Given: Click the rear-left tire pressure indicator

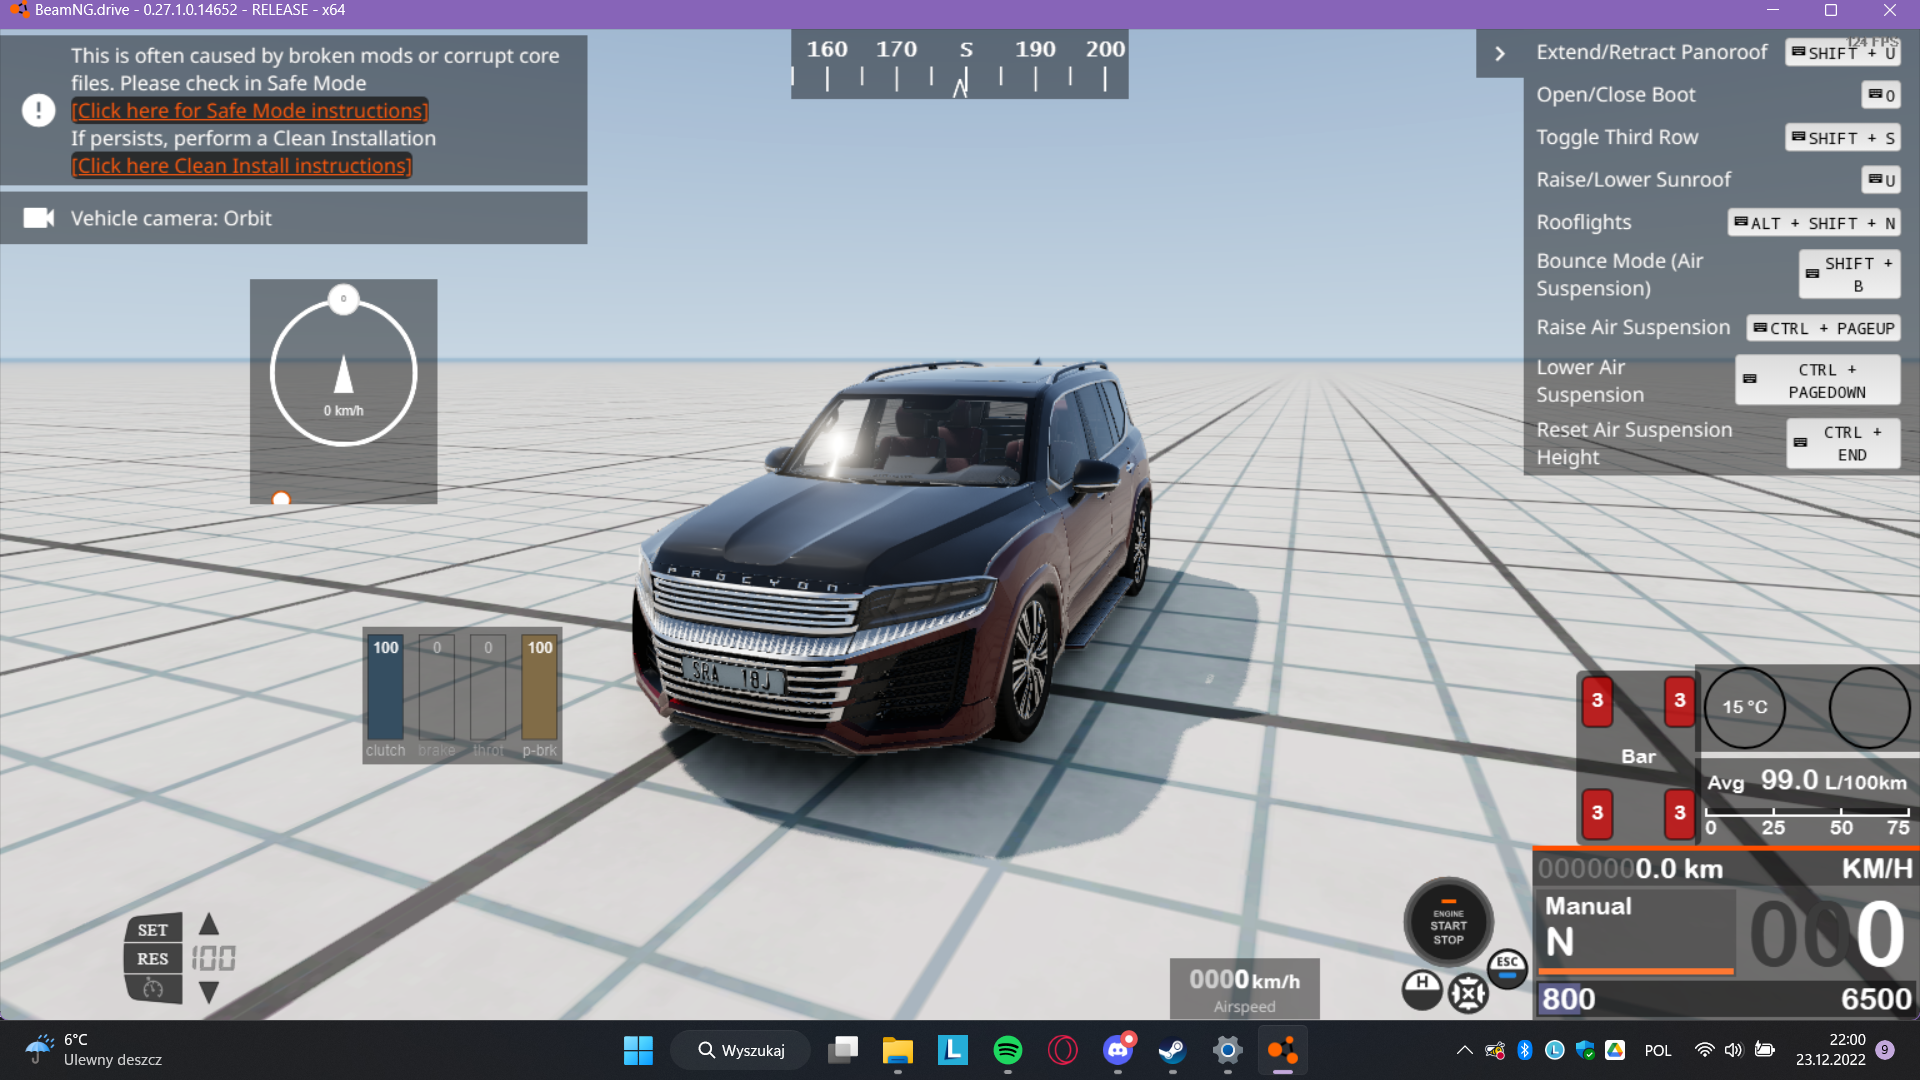Looking at the screenshot, I should click(1597, 813).
